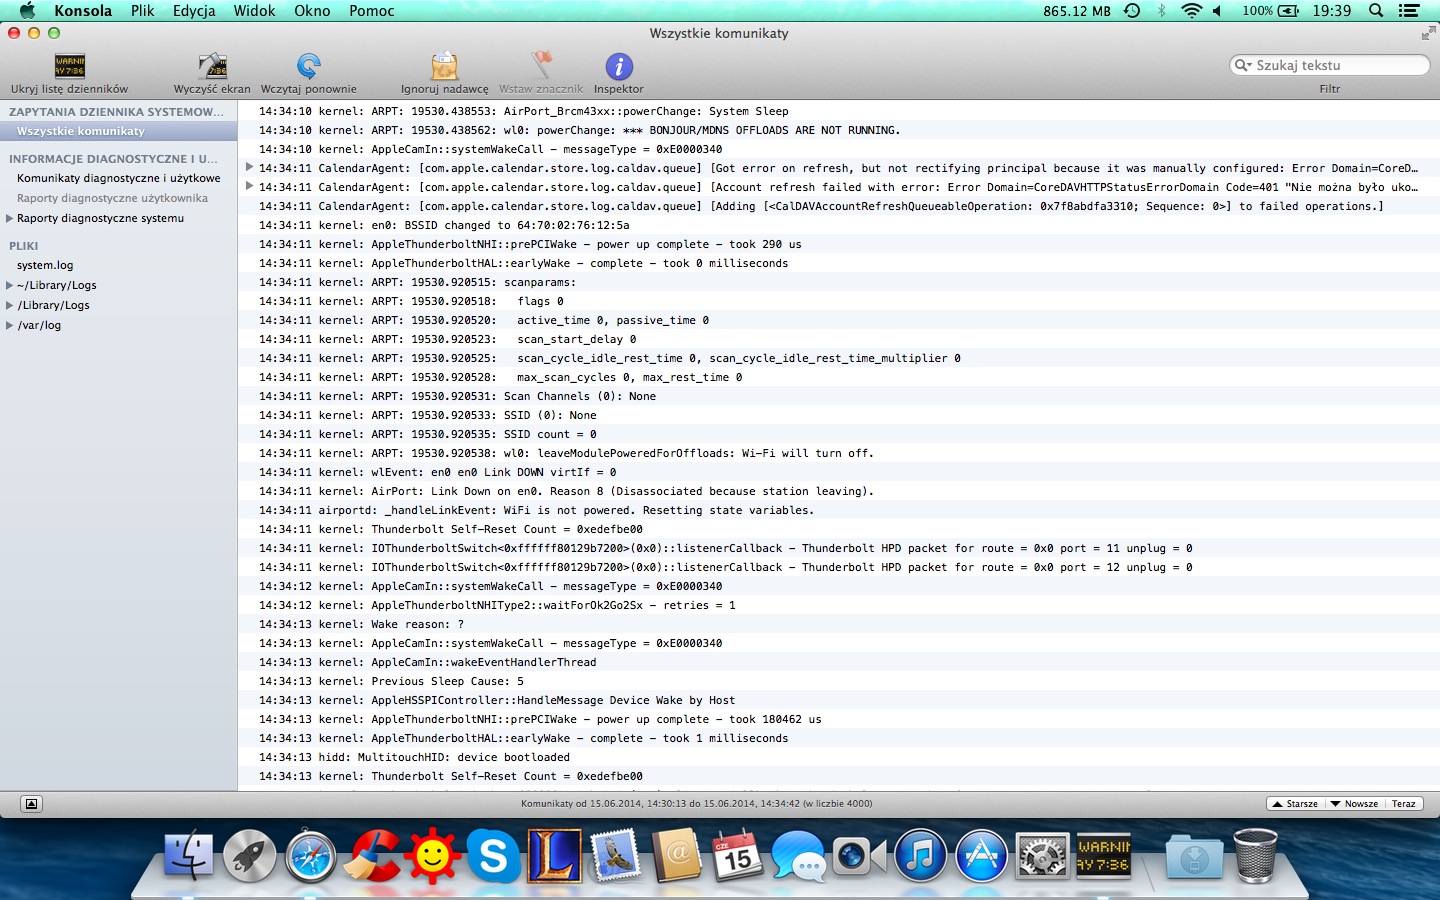
Task: Open the Widok menu
Action: click(254, 11)
